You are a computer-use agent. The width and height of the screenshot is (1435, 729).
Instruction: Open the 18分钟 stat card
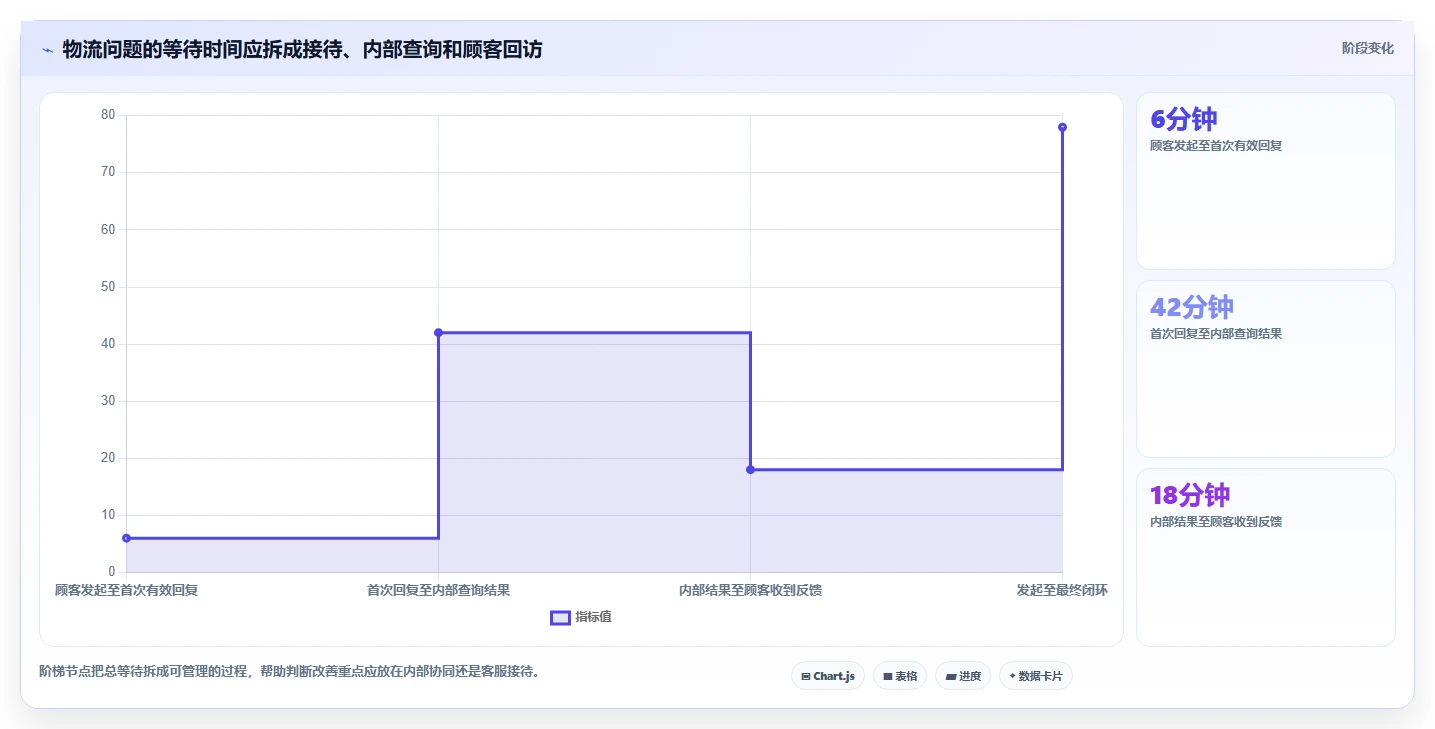[1265, 557]
